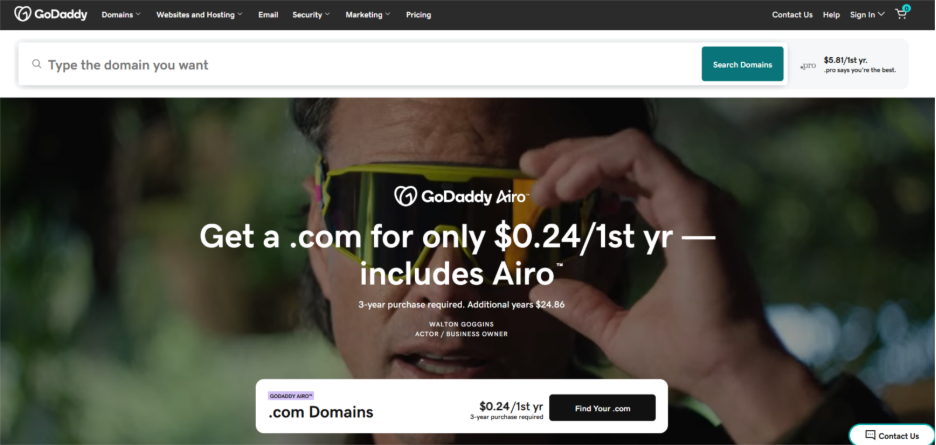Click the magnifier icon in search bar
The width and height of the screenshot is (936, 445).
(37, 64)
